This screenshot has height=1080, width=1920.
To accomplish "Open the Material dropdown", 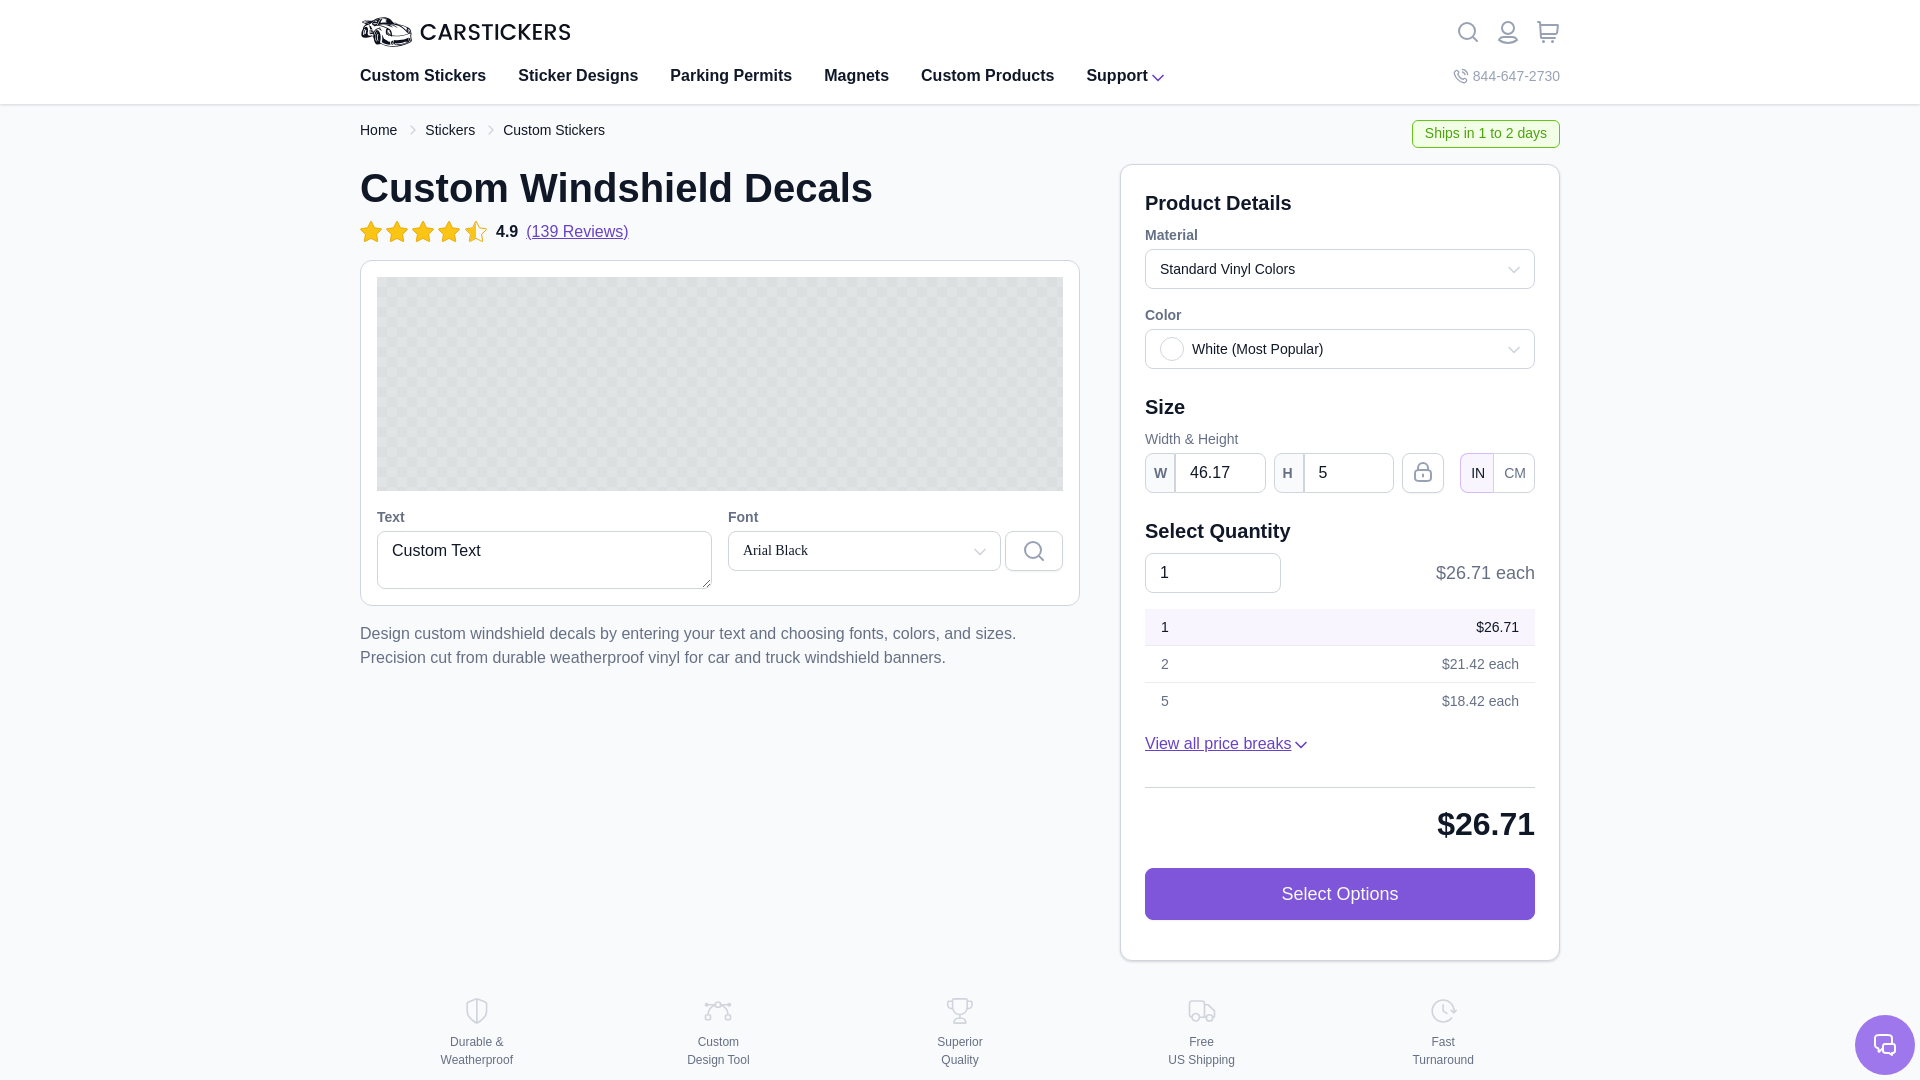I will coord(1339,269).
